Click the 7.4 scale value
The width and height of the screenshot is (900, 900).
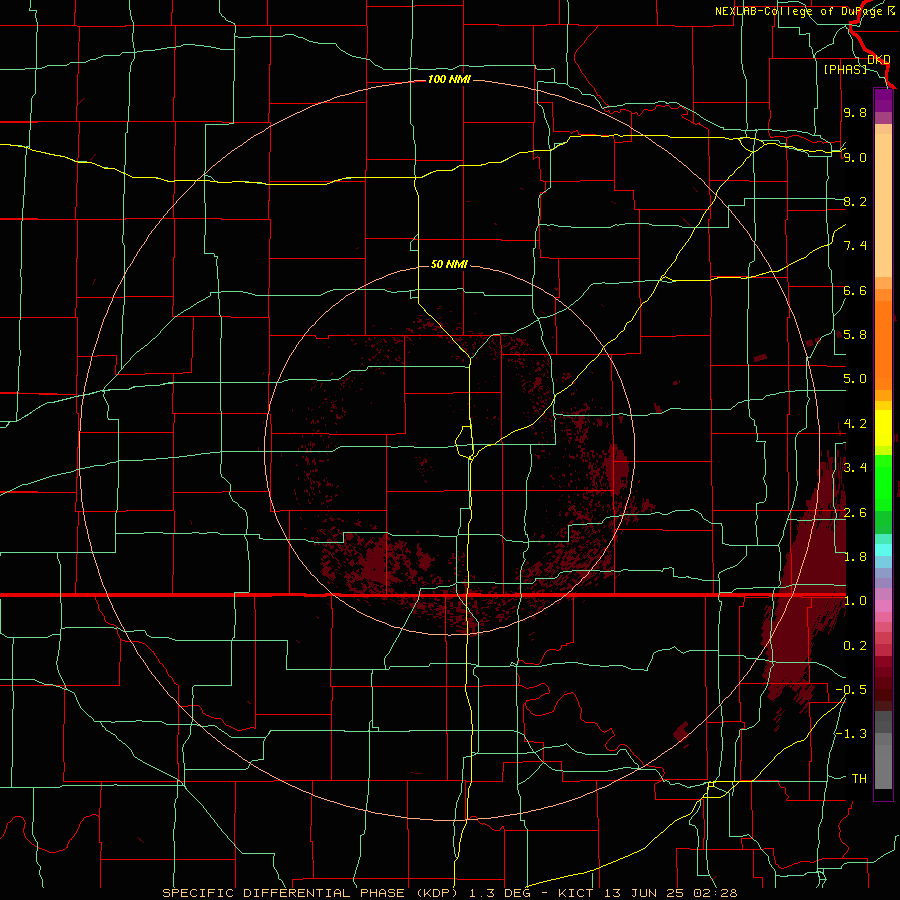855,246
